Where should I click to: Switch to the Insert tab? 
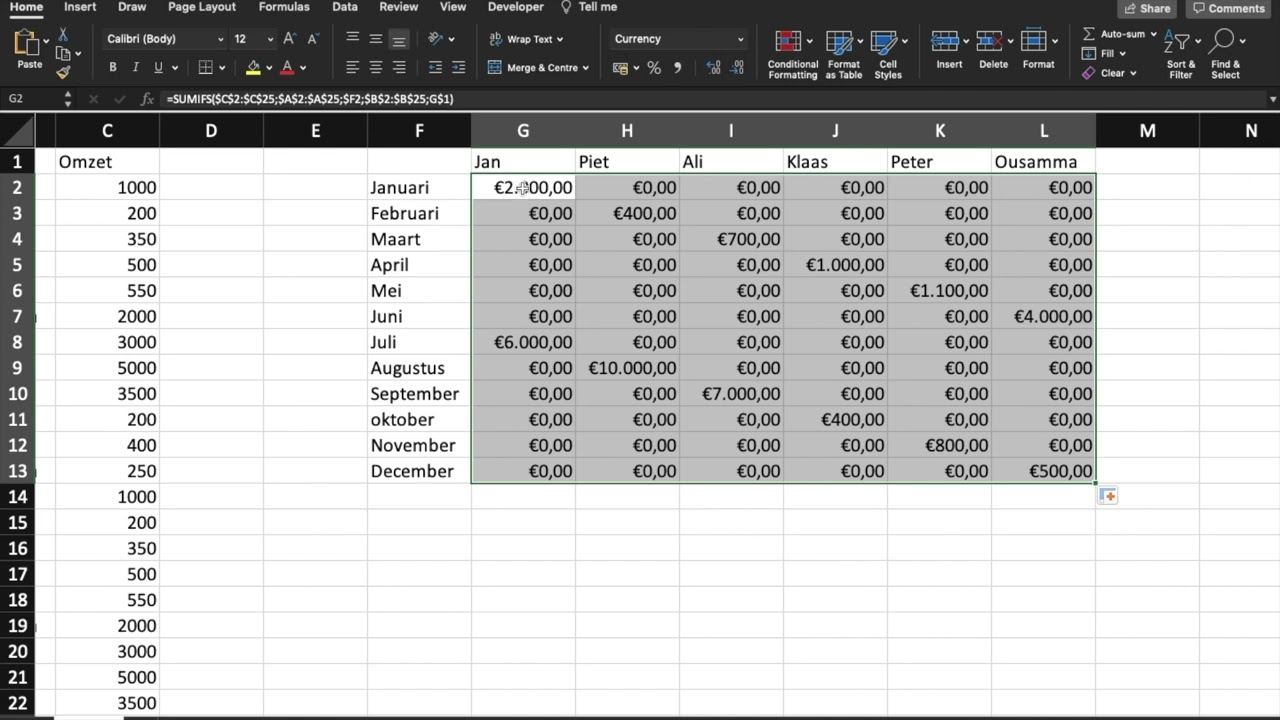80,7
